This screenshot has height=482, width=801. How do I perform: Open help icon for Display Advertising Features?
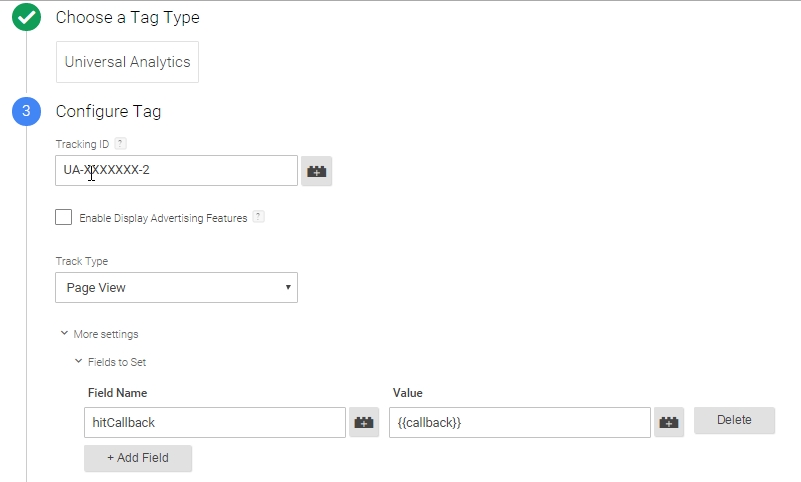[258, 217]
